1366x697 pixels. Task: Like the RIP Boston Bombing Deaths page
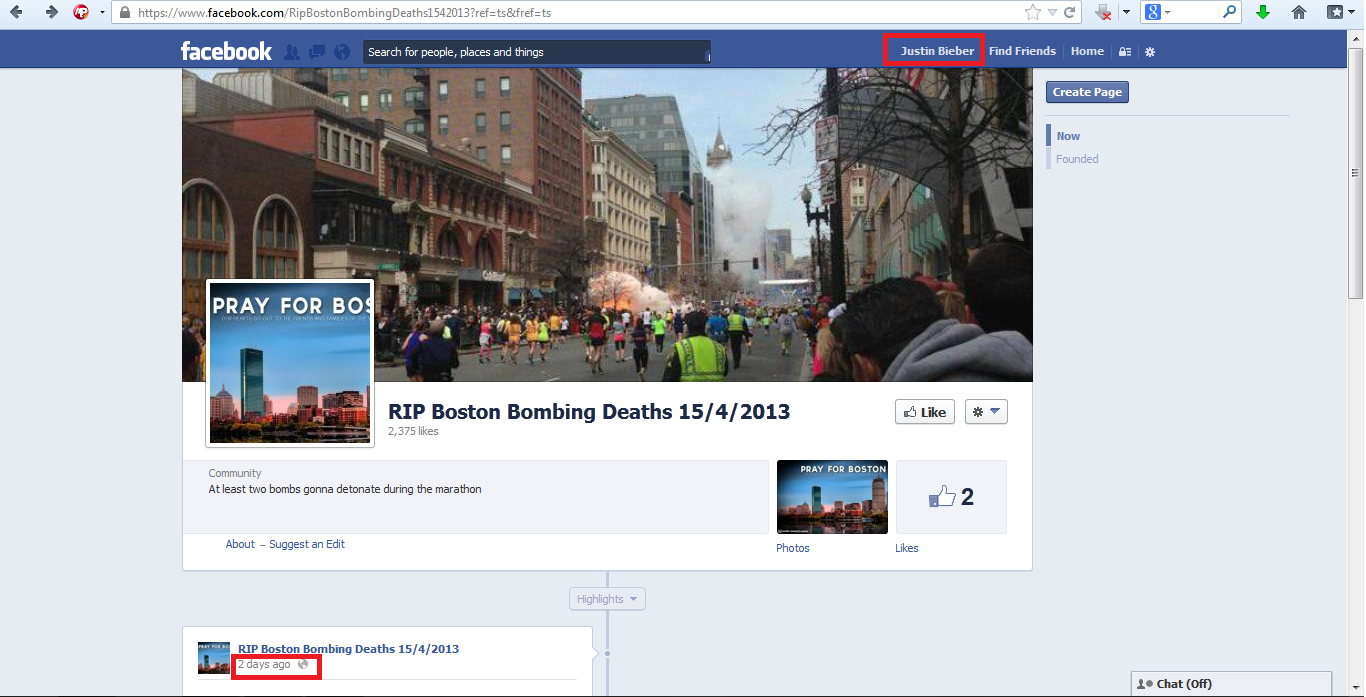coord(925,412)
